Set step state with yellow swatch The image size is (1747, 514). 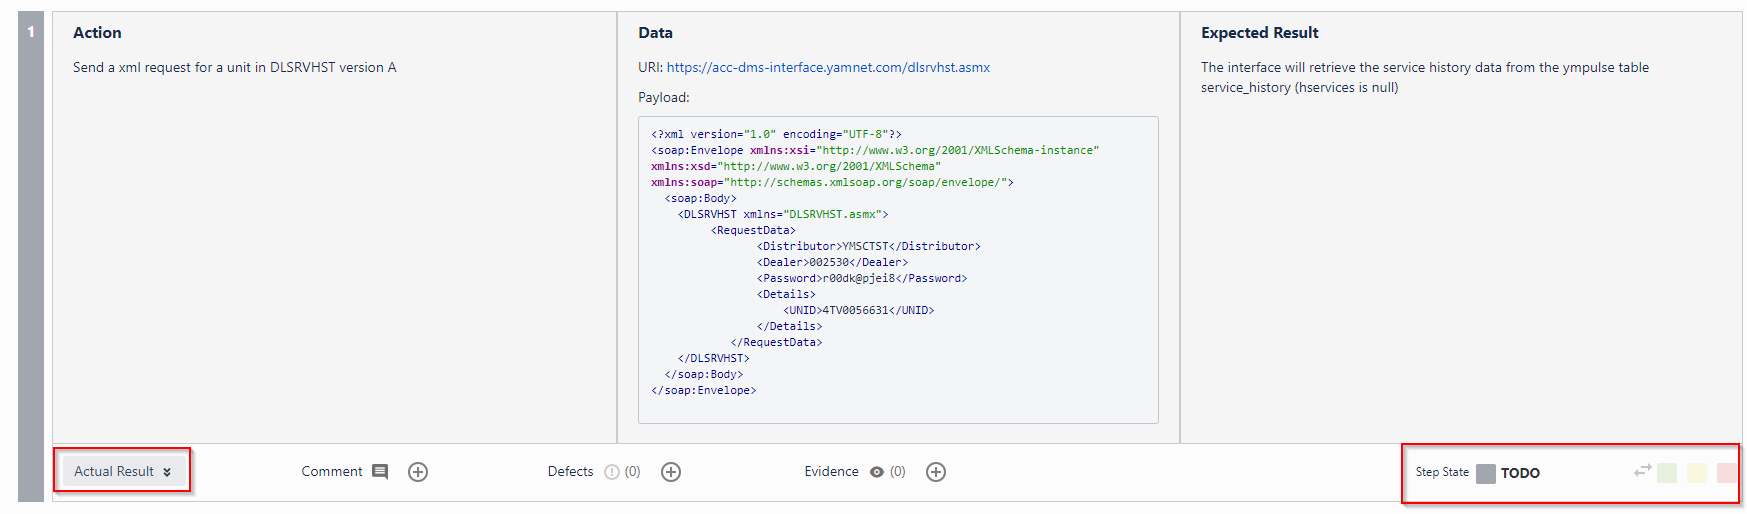pos(1697,473)
